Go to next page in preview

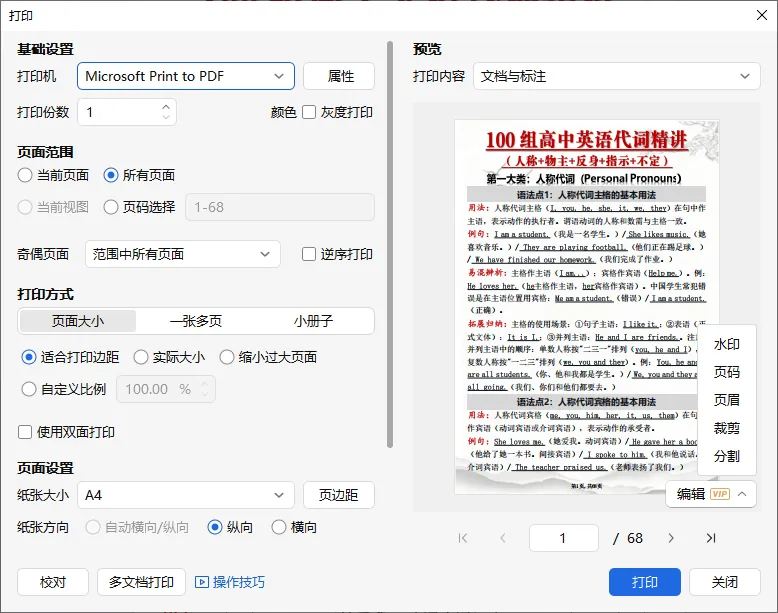[x=671, y=538]
